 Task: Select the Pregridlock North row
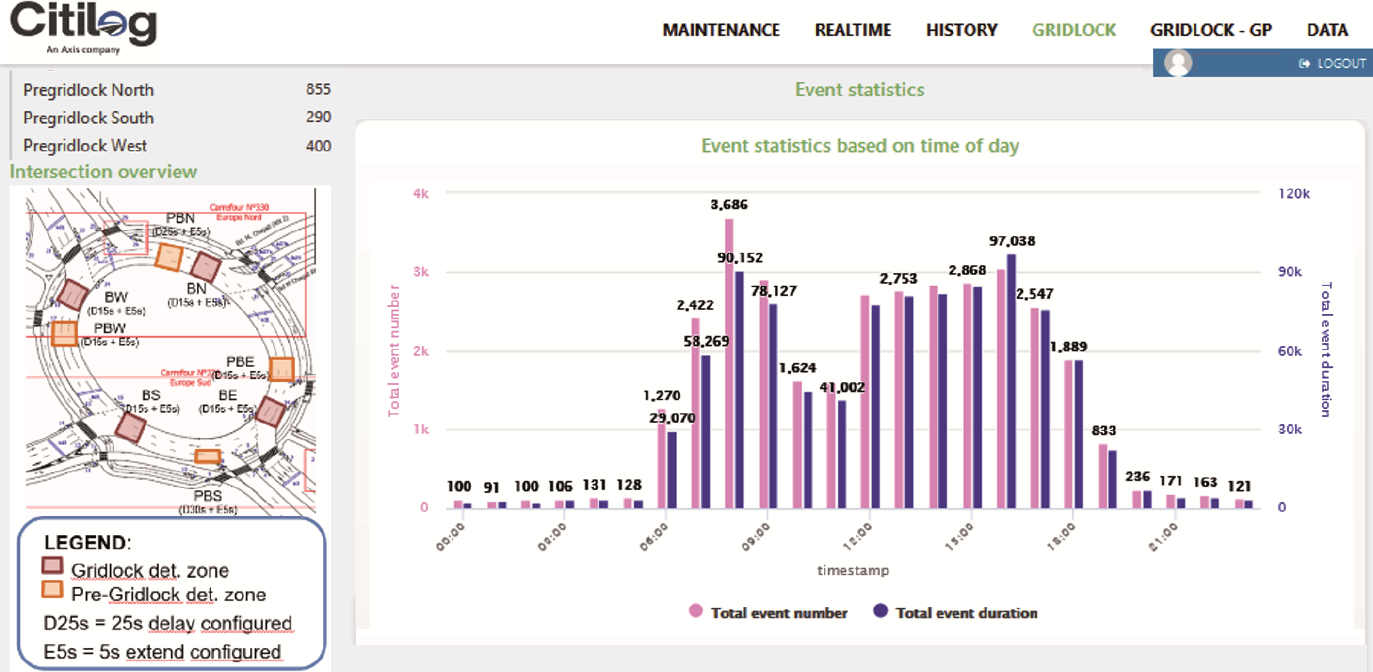click(x=176, y=90)
